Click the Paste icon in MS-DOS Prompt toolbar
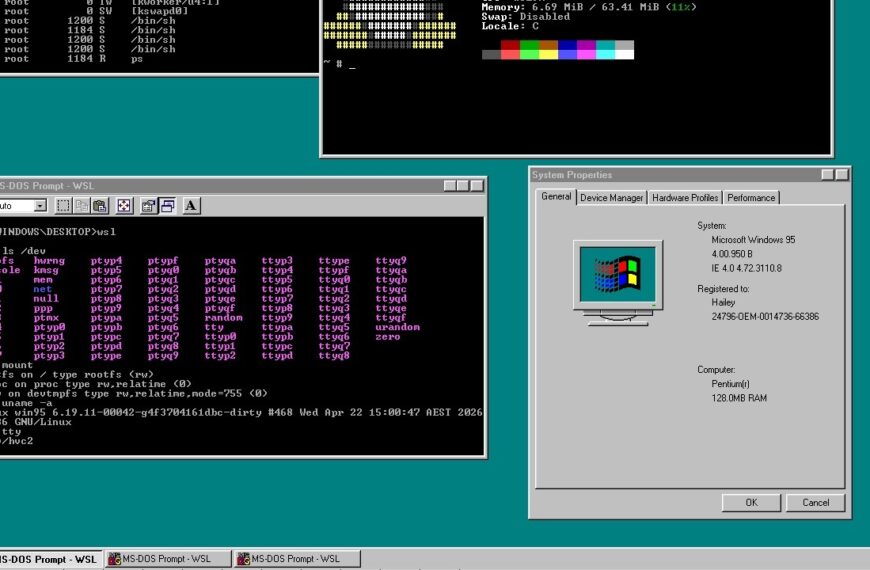870x570 pixels. pos(100,206)
